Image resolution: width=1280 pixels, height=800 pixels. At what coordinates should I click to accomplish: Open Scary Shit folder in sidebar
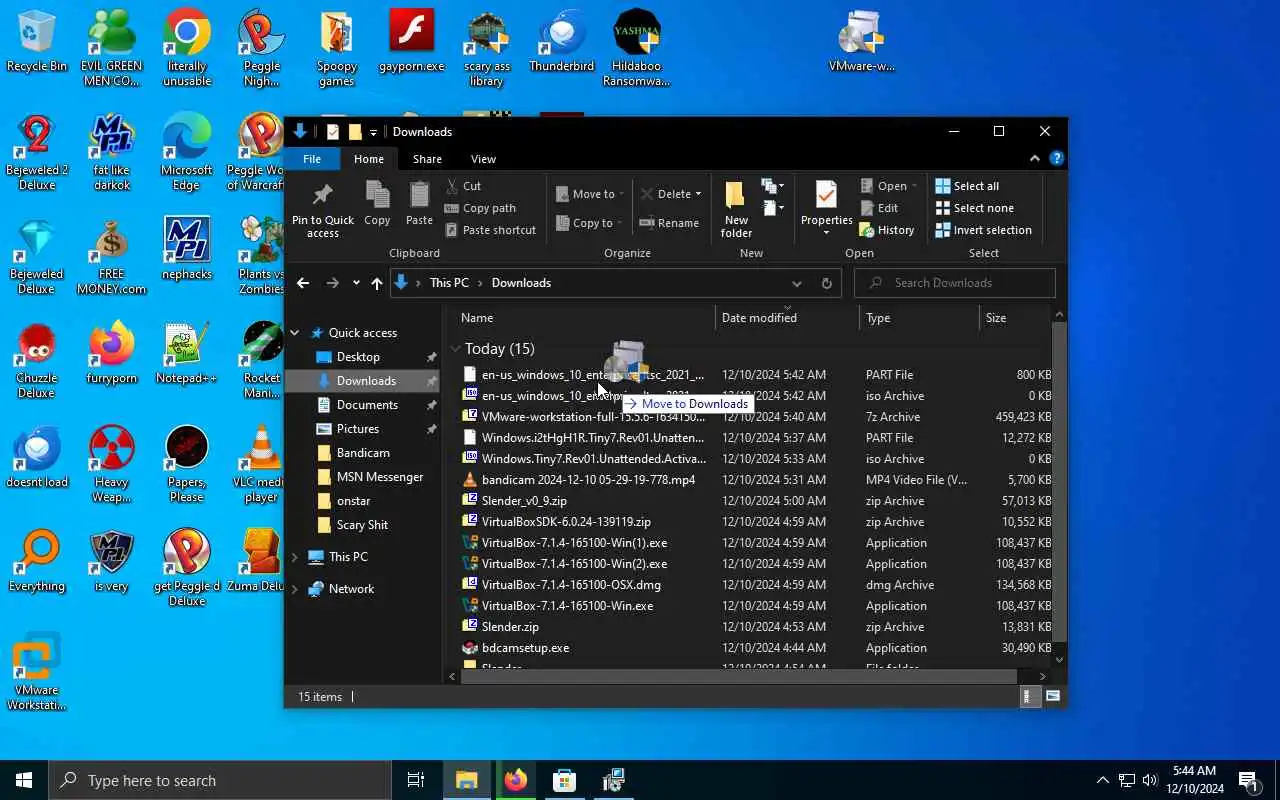pyautogui.click(x=362, y=525)
